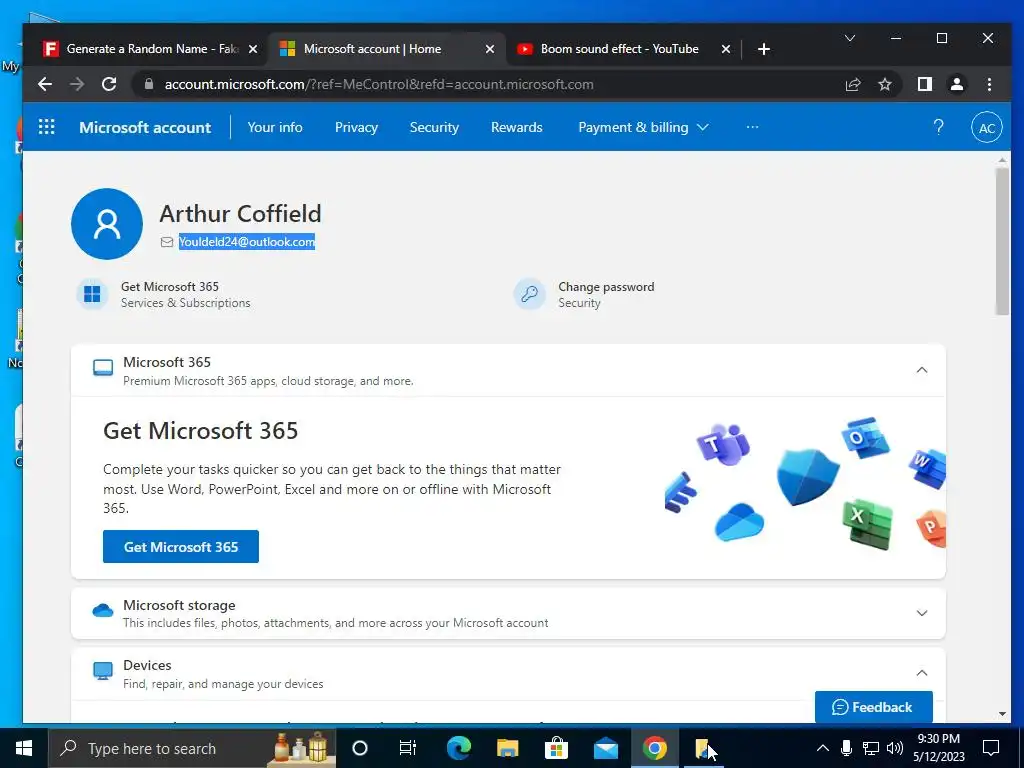Open the volume control in system tray
The image size is (1024, 768).
tap(895, 748)
